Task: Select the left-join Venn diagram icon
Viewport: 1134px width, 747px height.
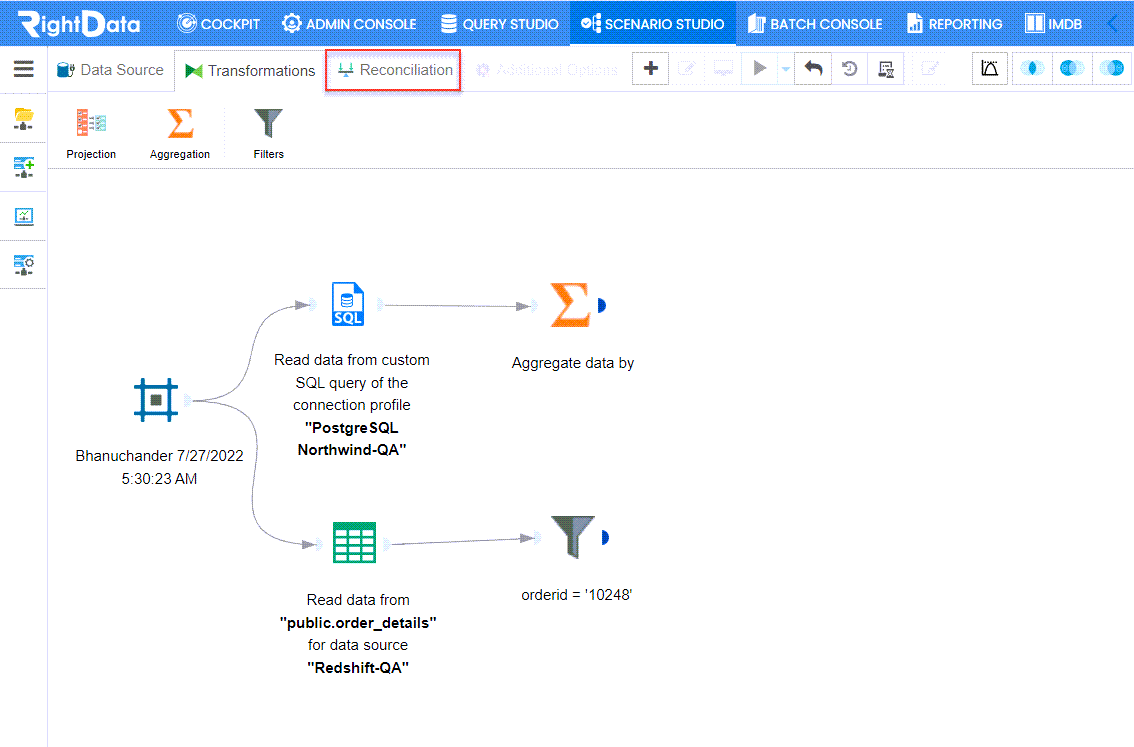Action: [x=1072, y=69]
